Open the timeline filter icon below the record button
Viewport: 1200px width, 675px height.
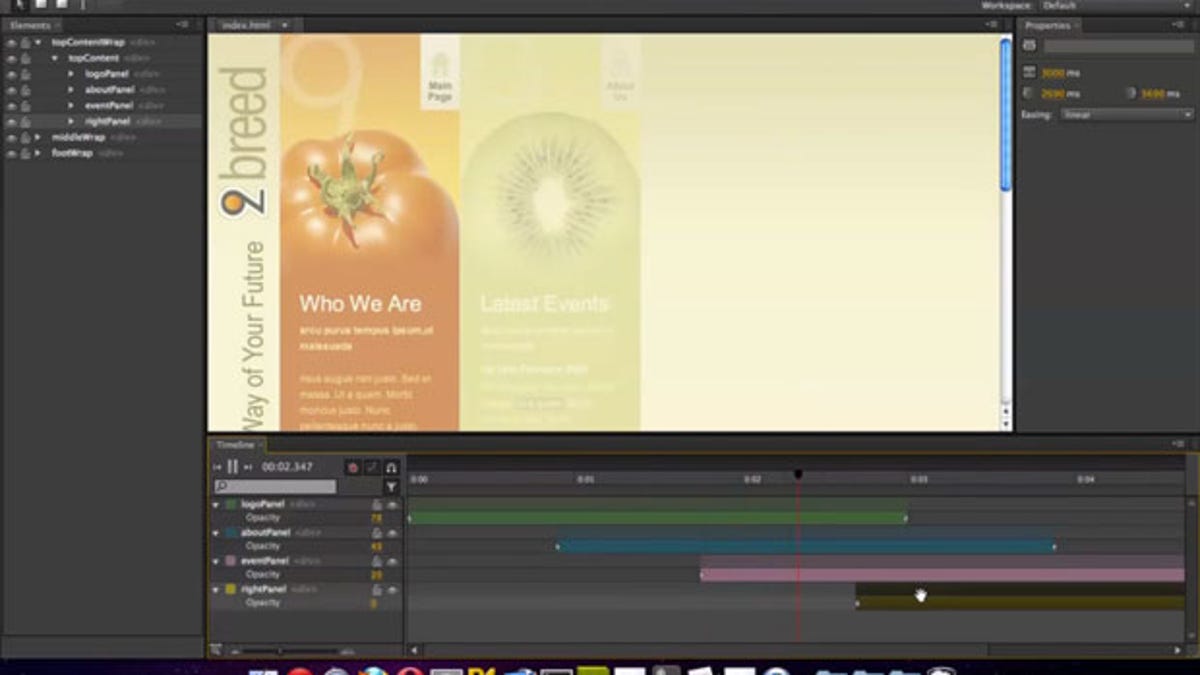coord(392,488)
